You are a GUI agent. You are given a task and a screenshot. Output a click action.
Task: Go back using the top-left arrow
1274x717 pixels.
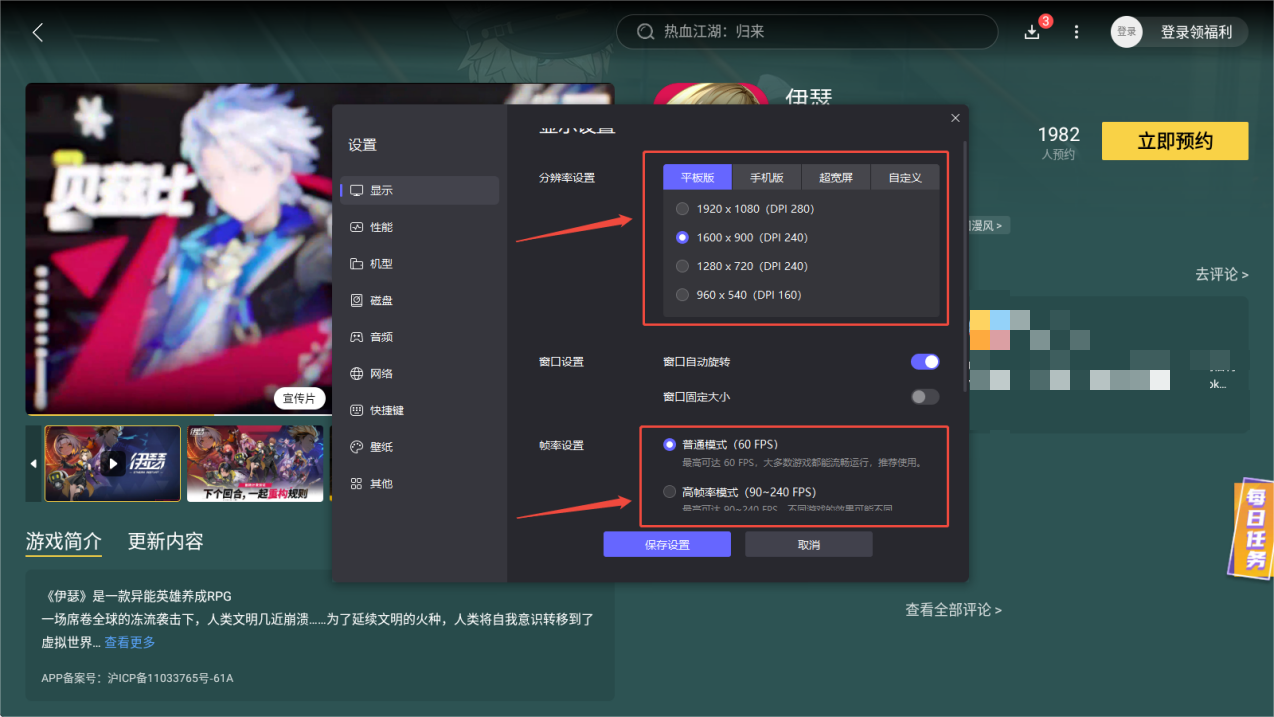coord(38,32)
